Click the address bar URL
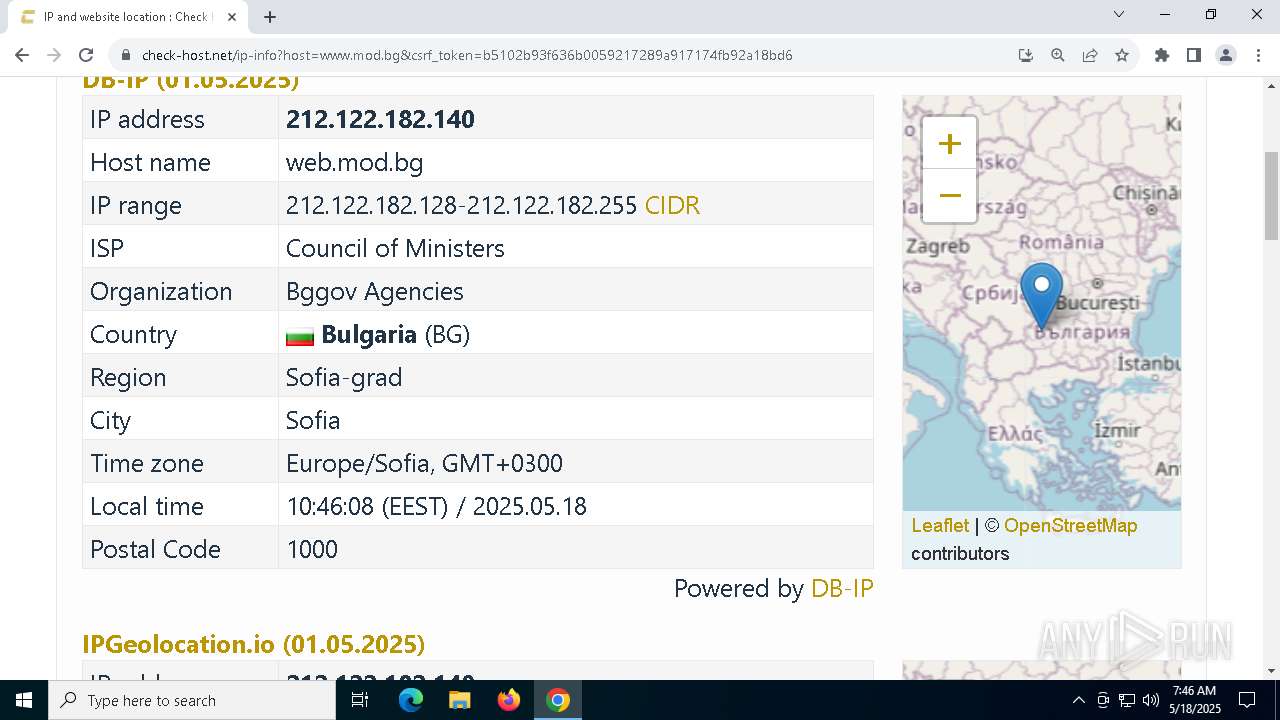1280x720 pixels. tap(467, 55)
